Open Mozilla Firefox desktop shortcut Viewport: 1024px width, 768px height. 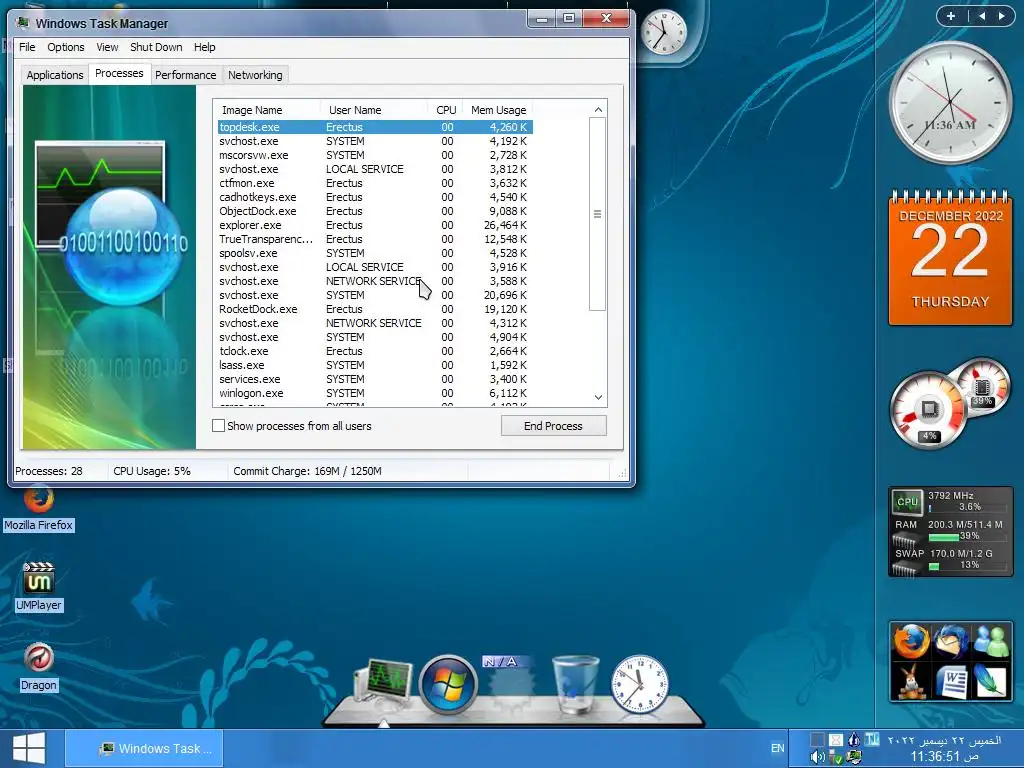[x=39, y=508]
